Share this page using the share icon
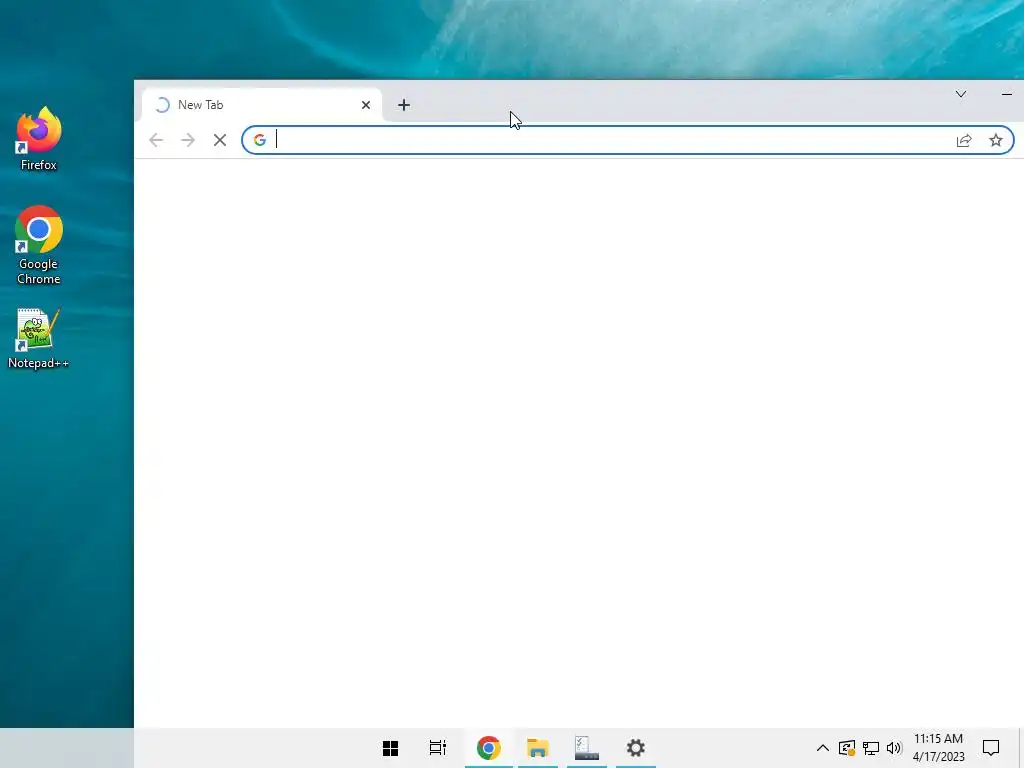The width and height of the screenshot is (1024, 768). 964,140
